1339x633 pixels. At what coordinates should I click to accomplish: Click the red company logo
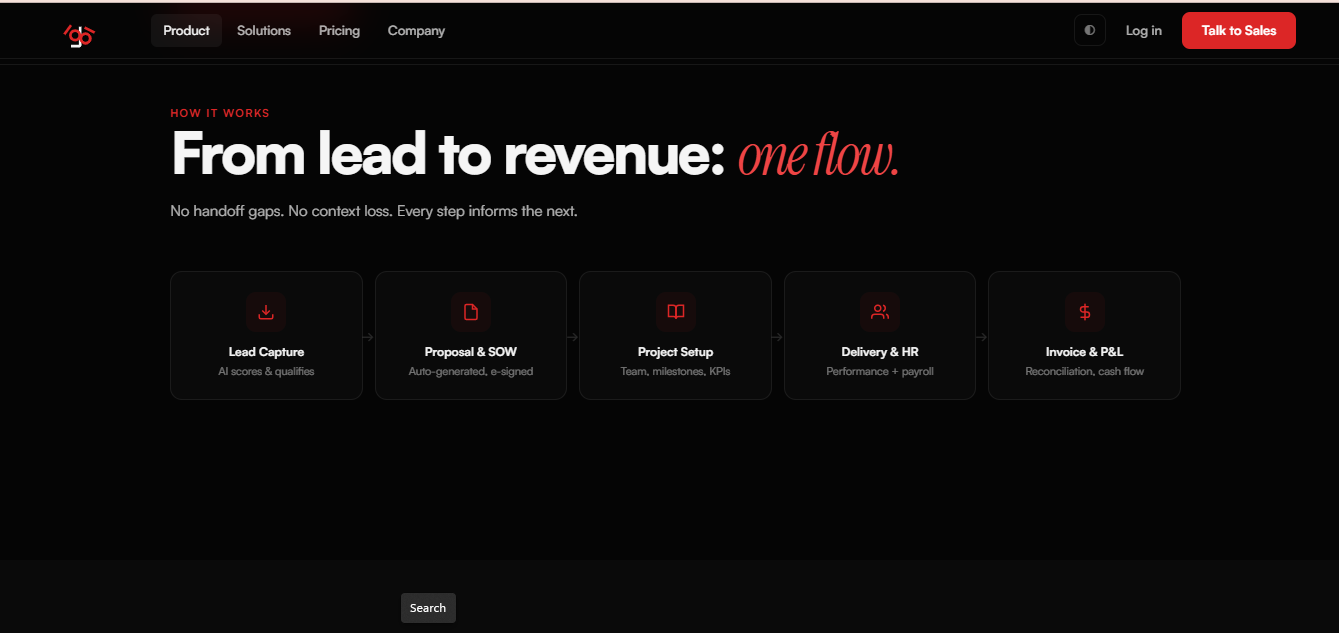click(x=79, y=35)
